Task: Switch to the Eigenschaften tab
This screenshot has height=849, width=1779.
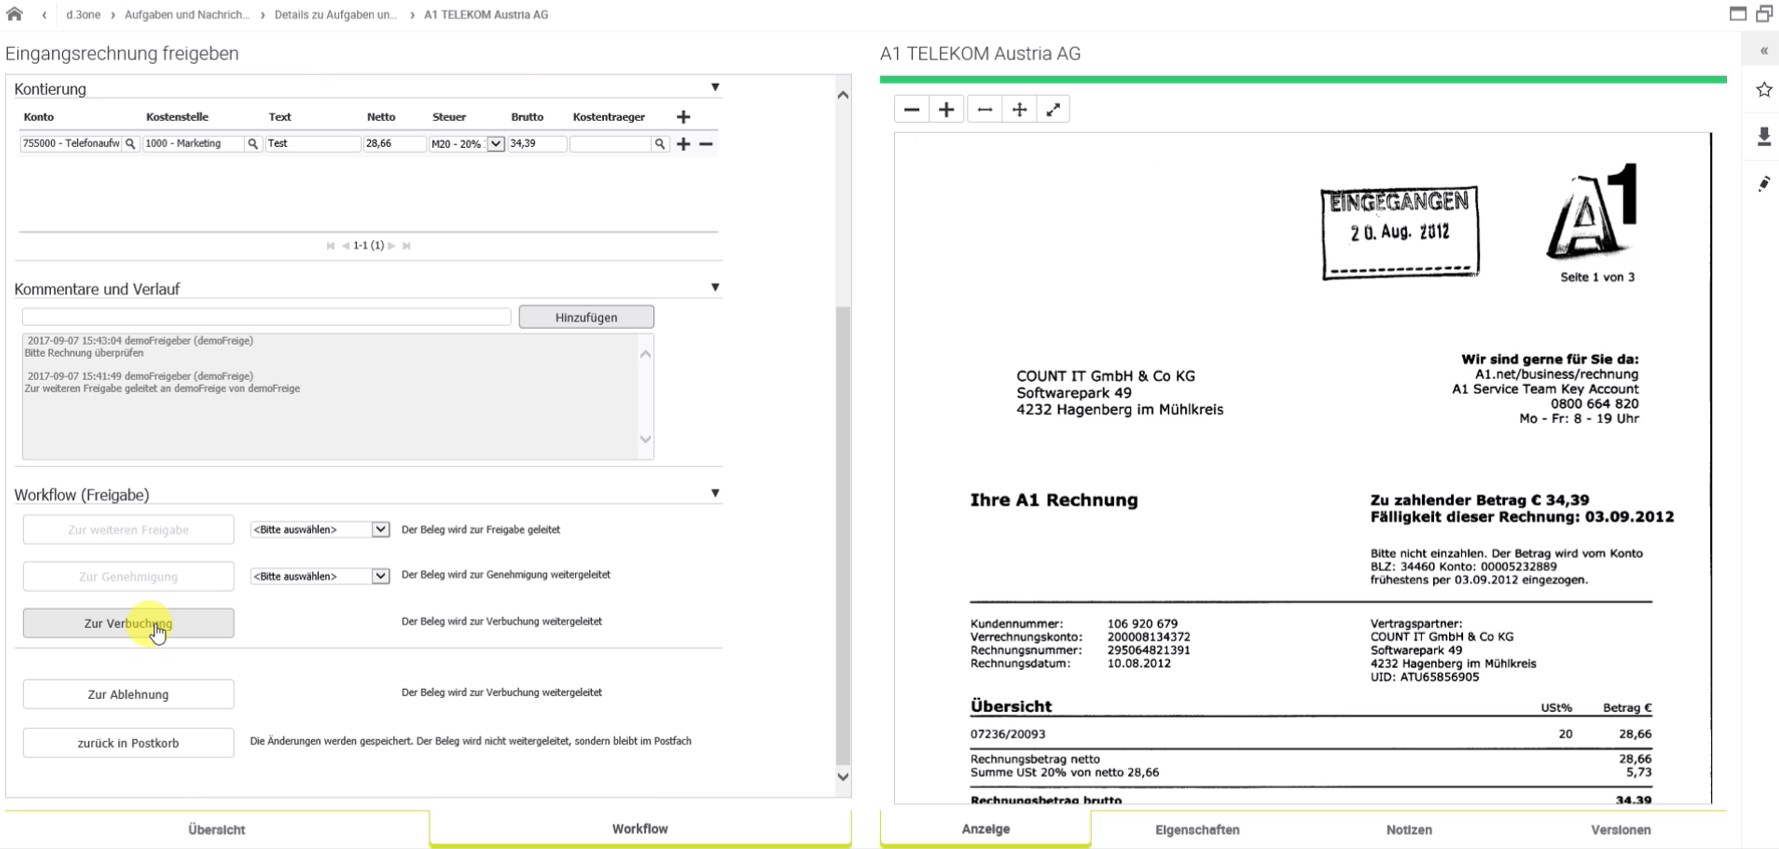Action: point(1197,829)
